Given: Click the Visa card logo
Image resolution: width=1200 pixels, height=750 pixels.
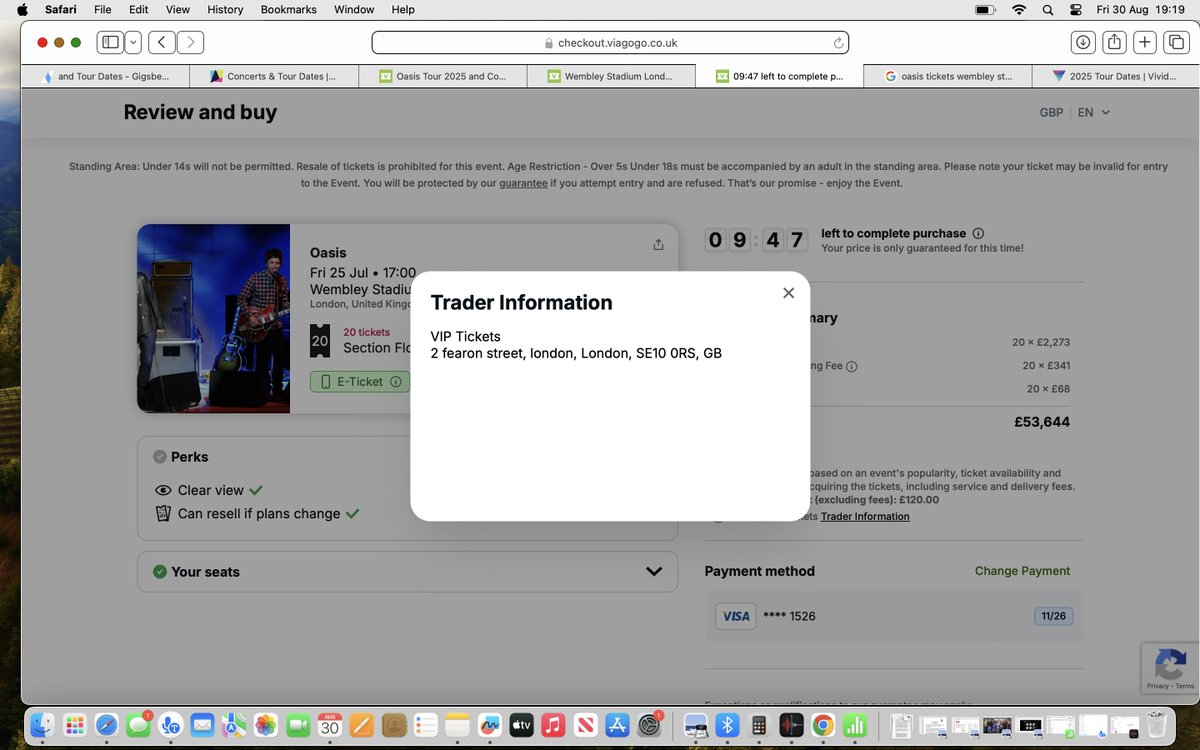Looking at the screenshot, I should click(x=736, y=616).
